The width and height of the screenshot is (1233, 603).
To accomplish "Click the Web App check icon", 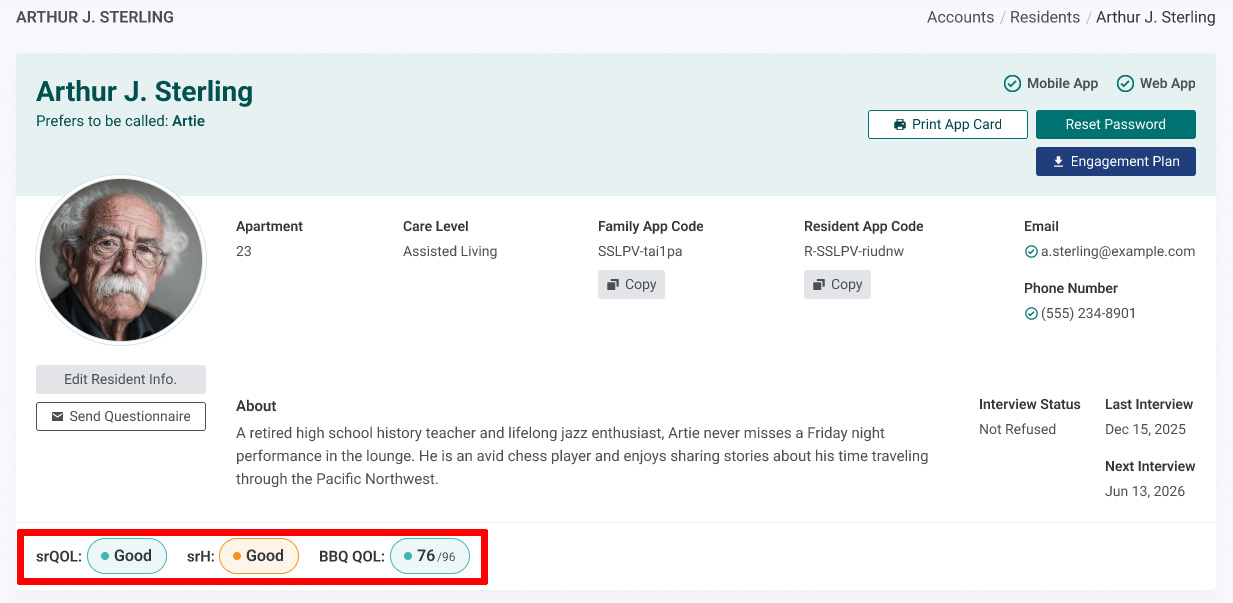I will click(x=1125, y=84).
